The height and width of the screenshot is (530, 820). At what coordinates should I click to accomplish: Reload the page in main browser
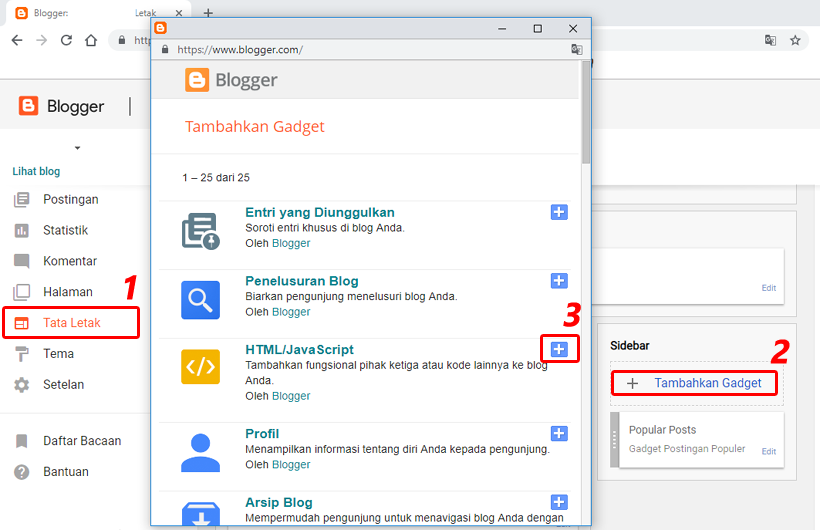(66, 40)
